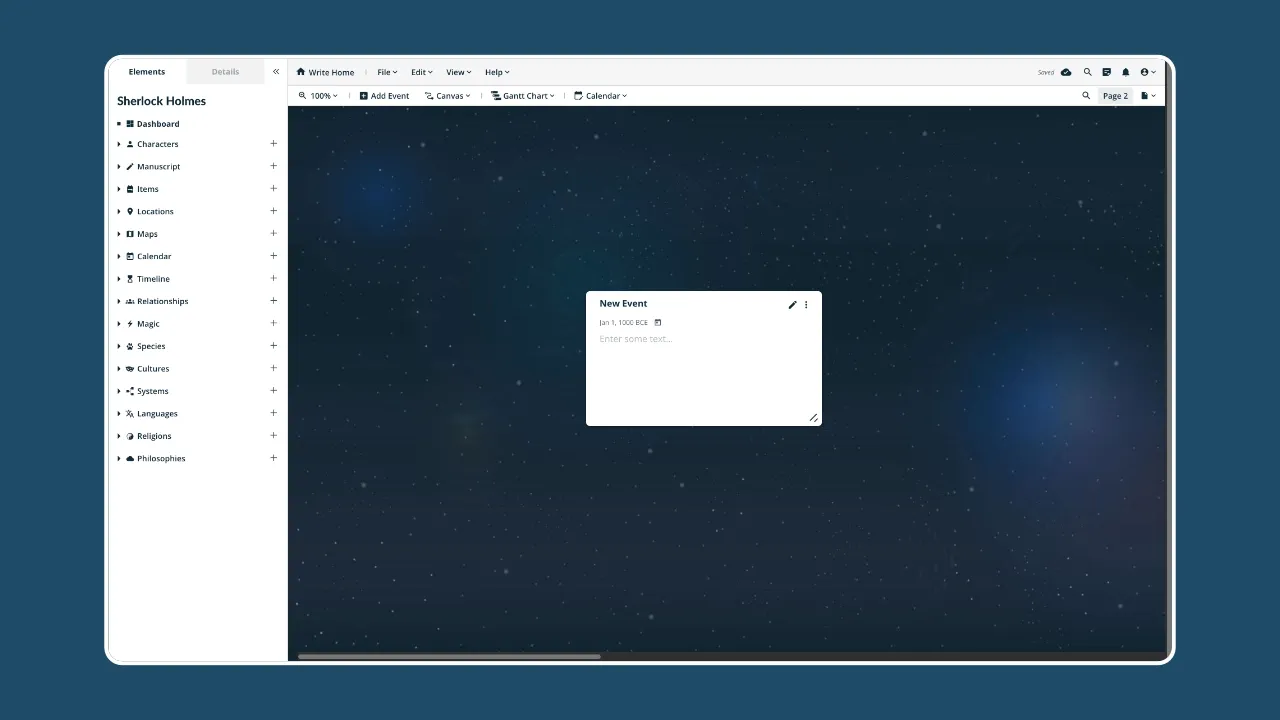This screenshot has height=720, width=1280.
Task: Add a new Religion with the plus button
Action: click(273, 435)
